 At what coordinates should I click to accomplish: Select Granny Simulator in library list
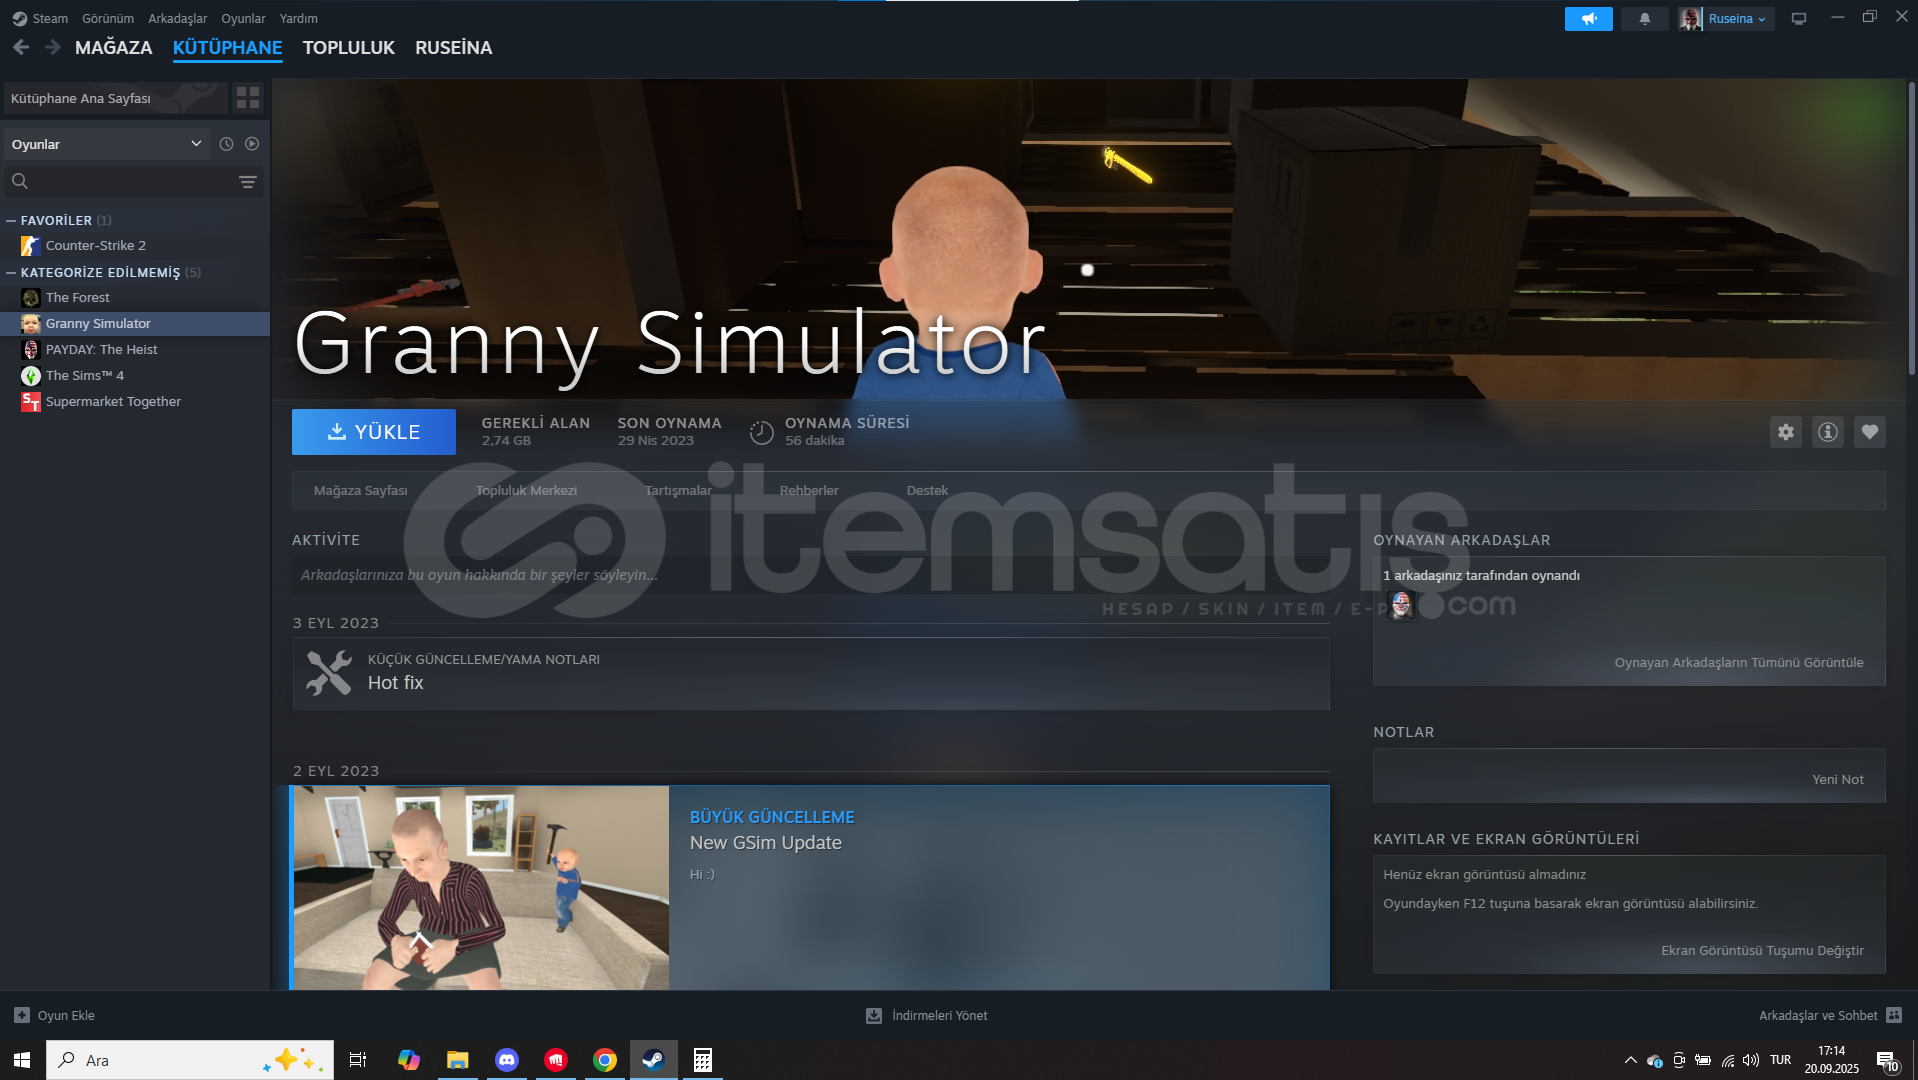point(135,323)
